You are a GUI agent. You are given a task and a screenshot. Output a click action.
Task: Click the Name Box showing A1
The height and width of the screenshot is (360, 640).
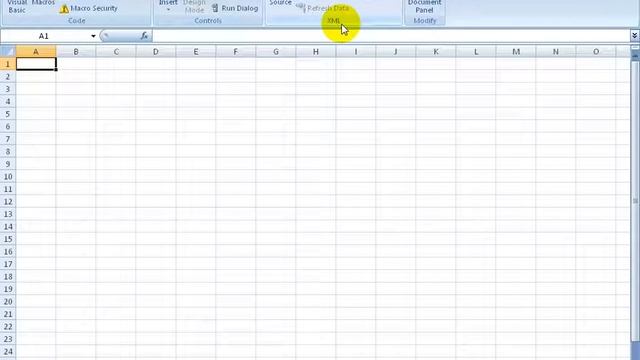point(44,36)
